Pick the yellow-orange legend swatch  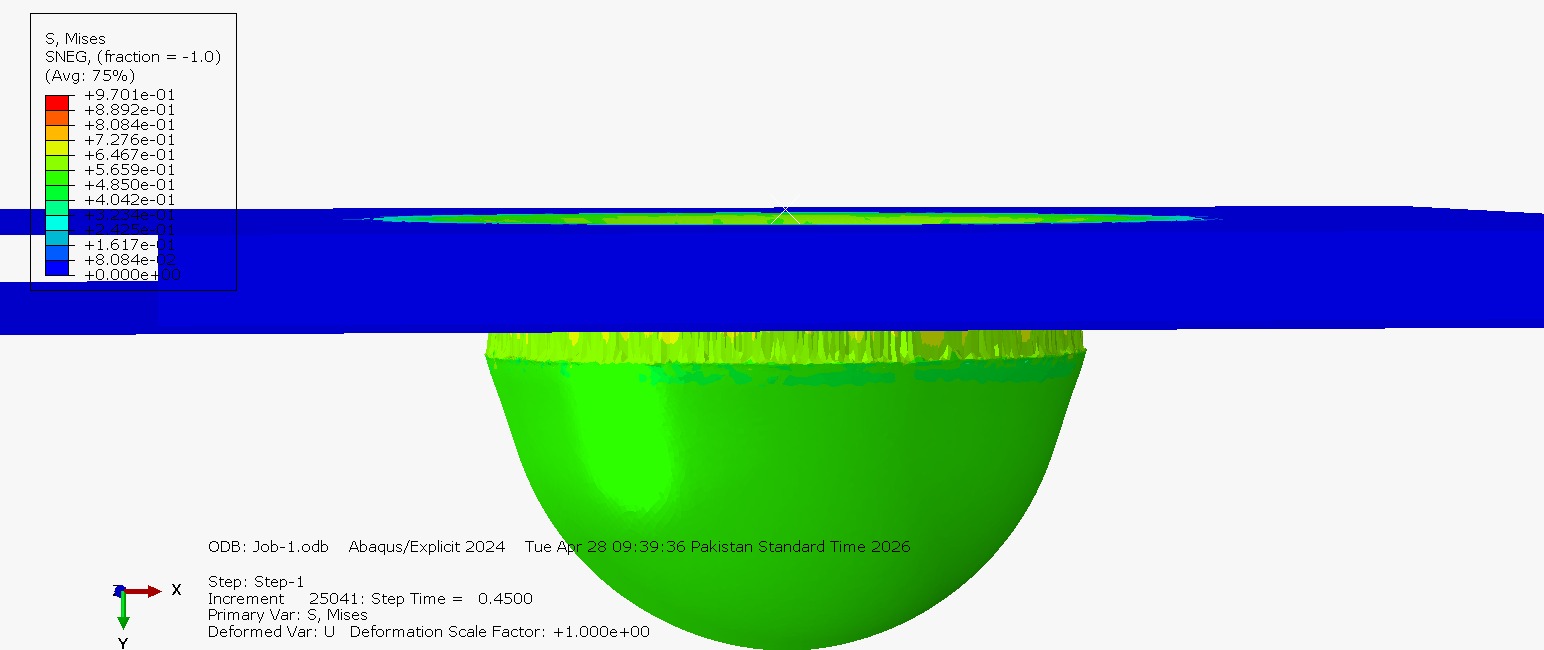57,132
